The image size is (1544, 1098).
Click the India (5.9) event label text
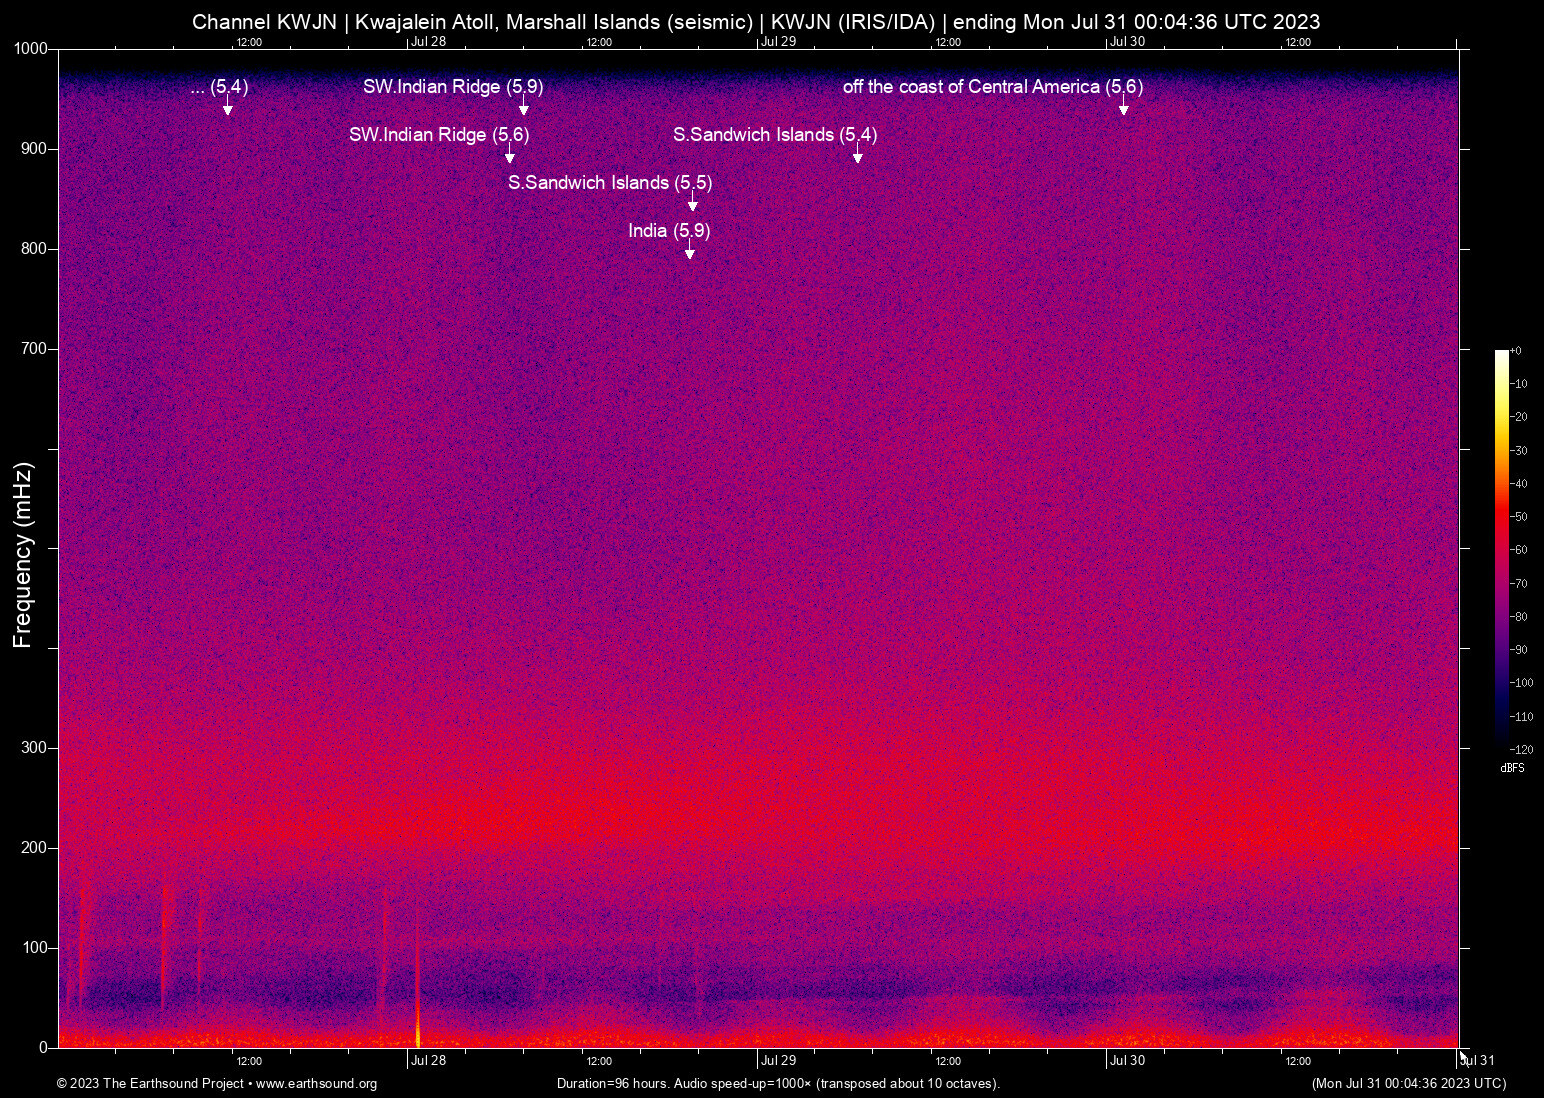669,231
